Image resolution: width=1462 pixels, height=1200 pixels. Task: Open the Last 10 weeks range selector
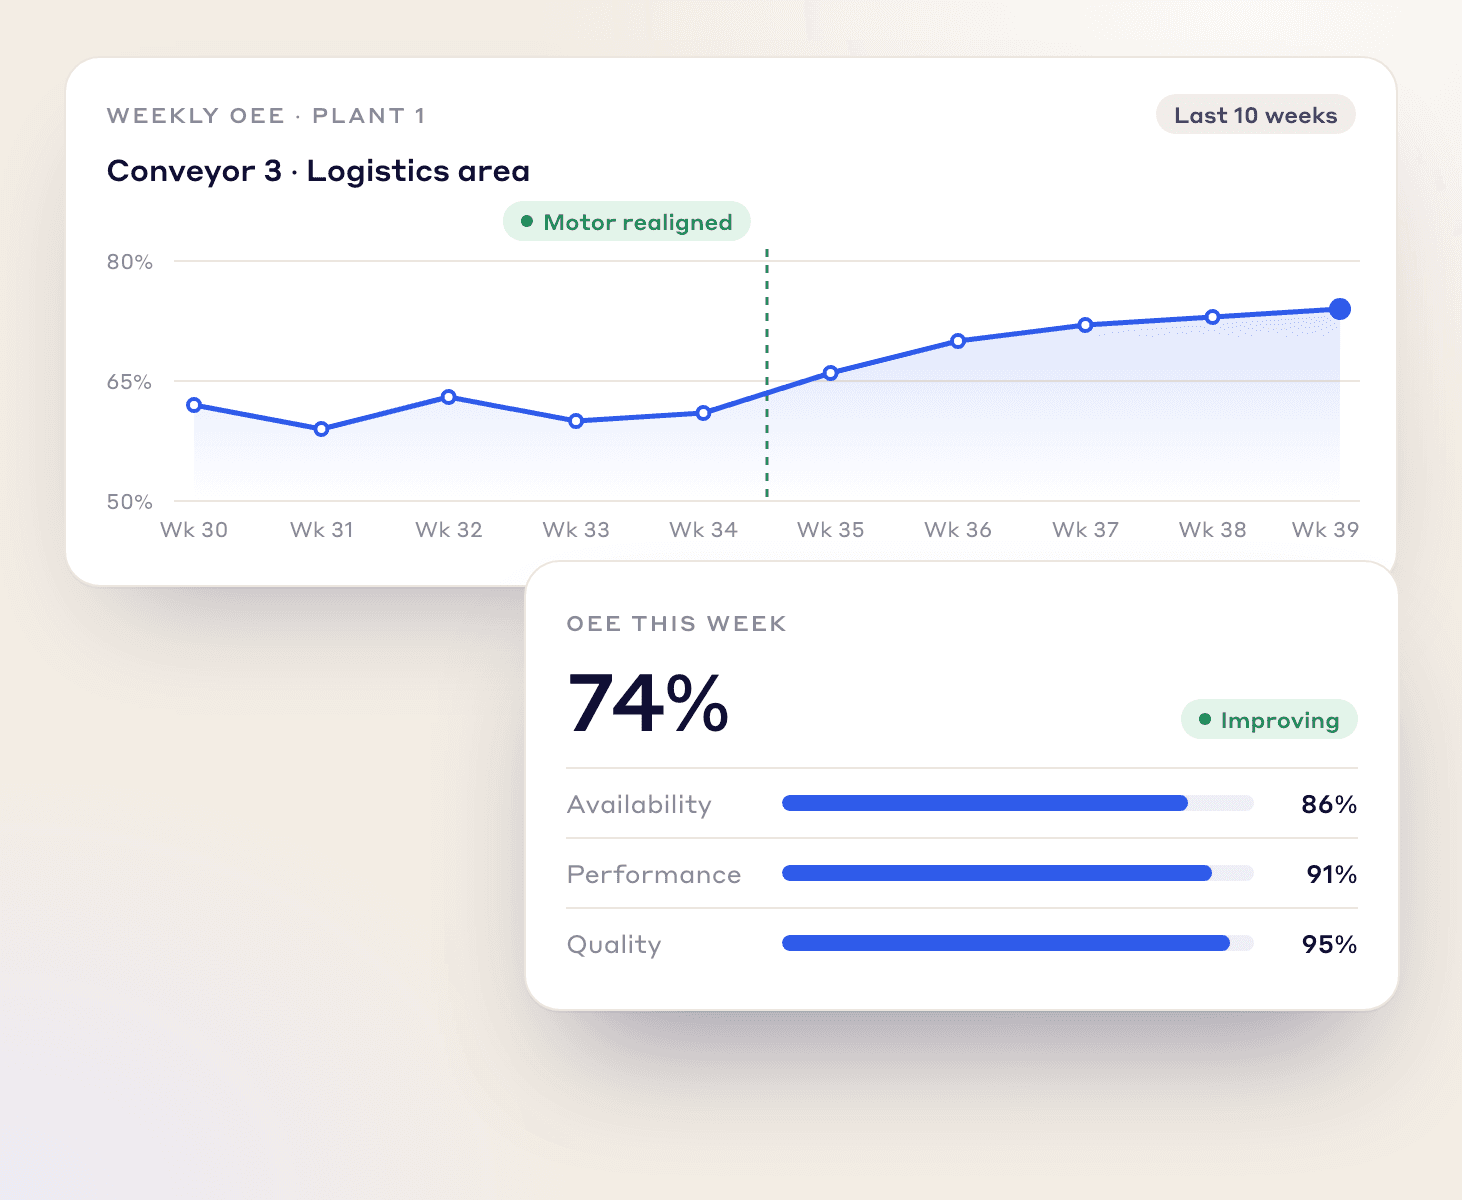pyautogui.click(x=1256, y=115)
